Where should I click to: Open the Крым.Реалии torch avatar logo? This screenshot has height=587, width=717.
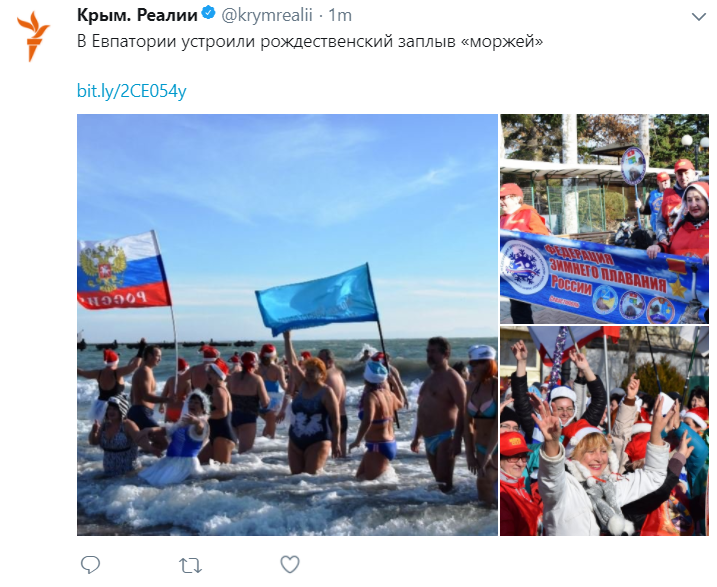[33, 36]
